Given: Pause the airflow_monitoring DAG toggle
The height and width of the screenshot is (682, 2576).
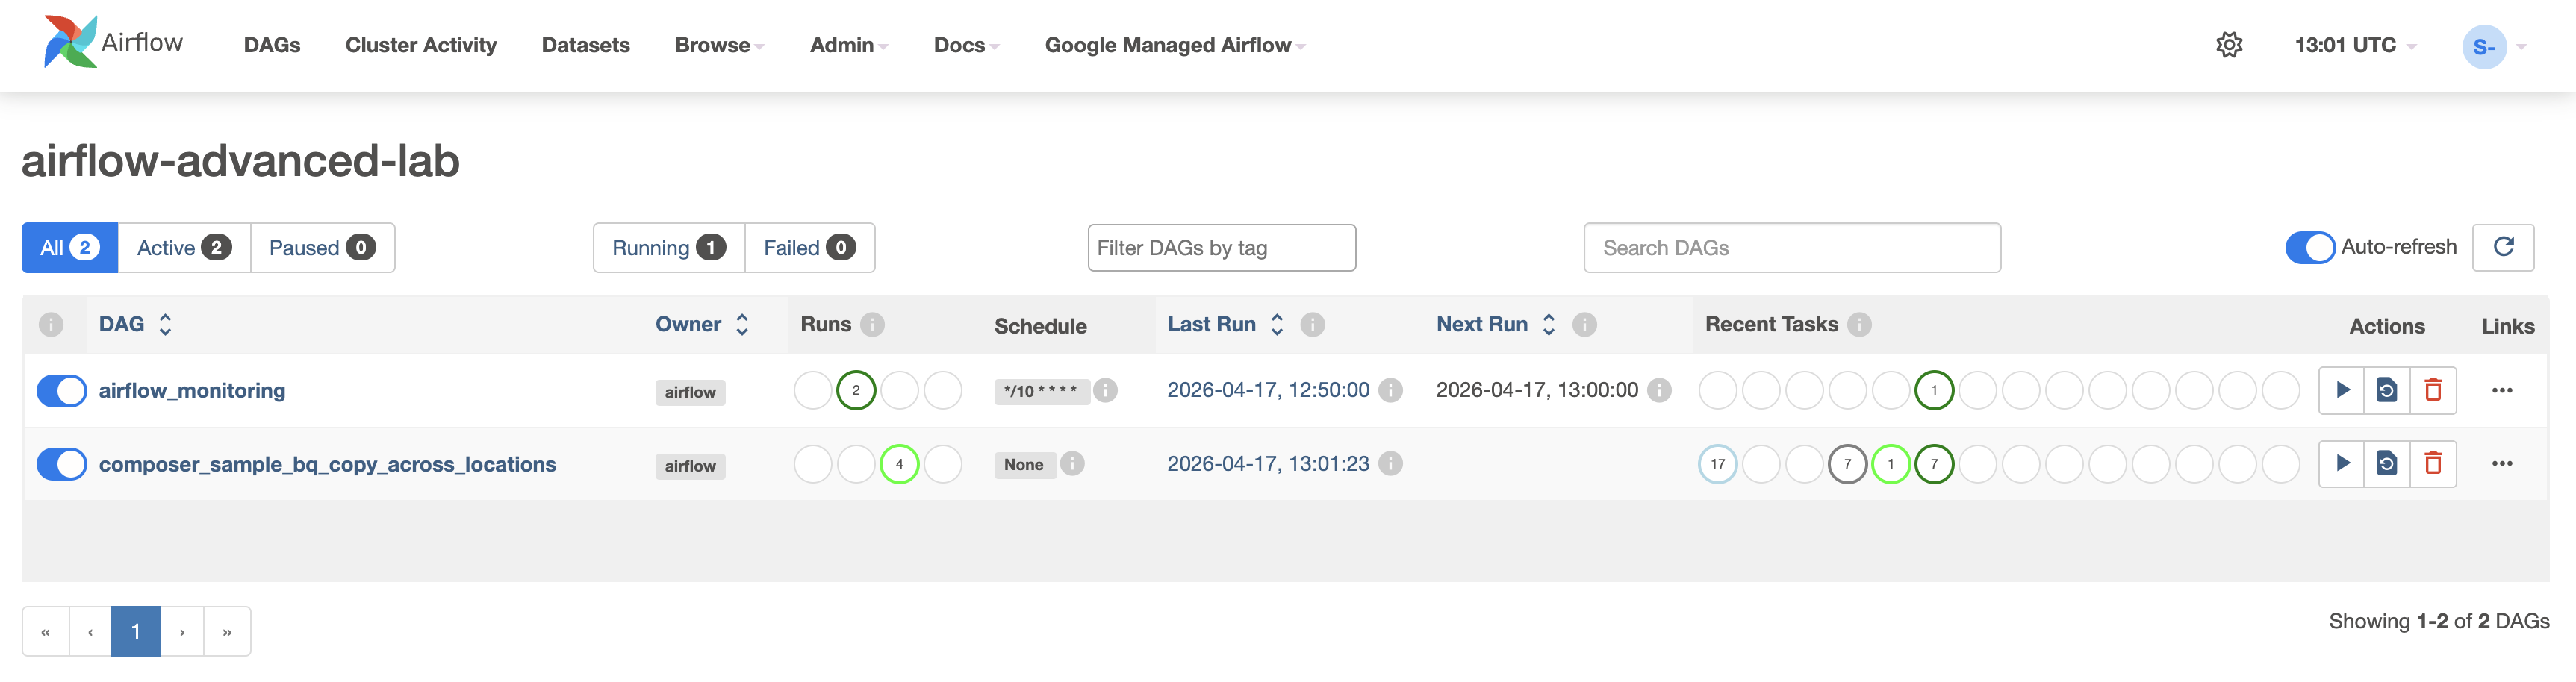Looking at the screenshot, I should click(x=62, y=390).
